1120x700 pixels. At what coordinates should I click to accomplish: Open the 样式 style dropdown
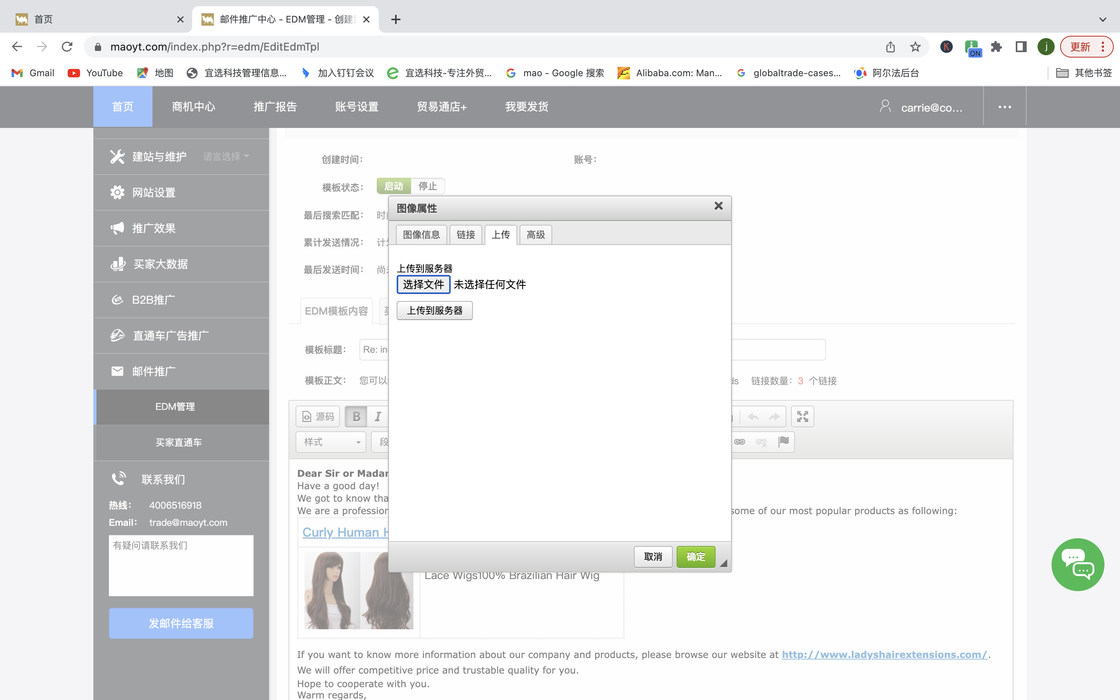[x=331, y=442]
